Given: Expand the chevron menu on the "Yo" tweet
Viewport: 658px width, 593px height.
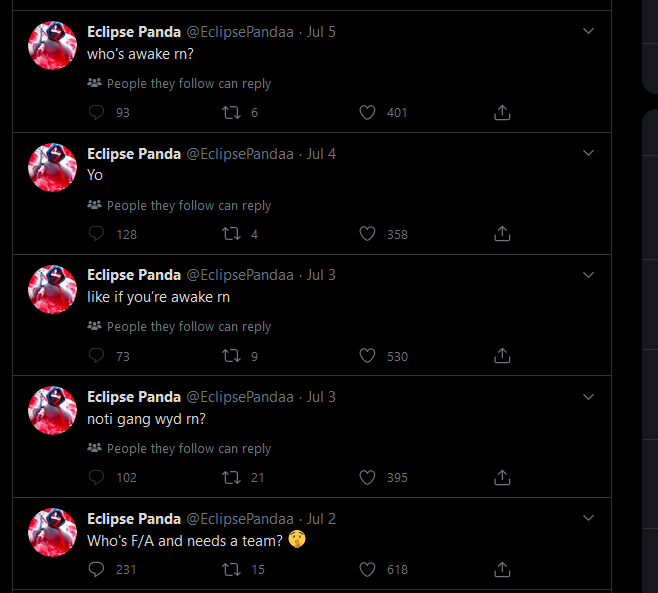Looking at the screenshot, I should [x=588, y=154].
